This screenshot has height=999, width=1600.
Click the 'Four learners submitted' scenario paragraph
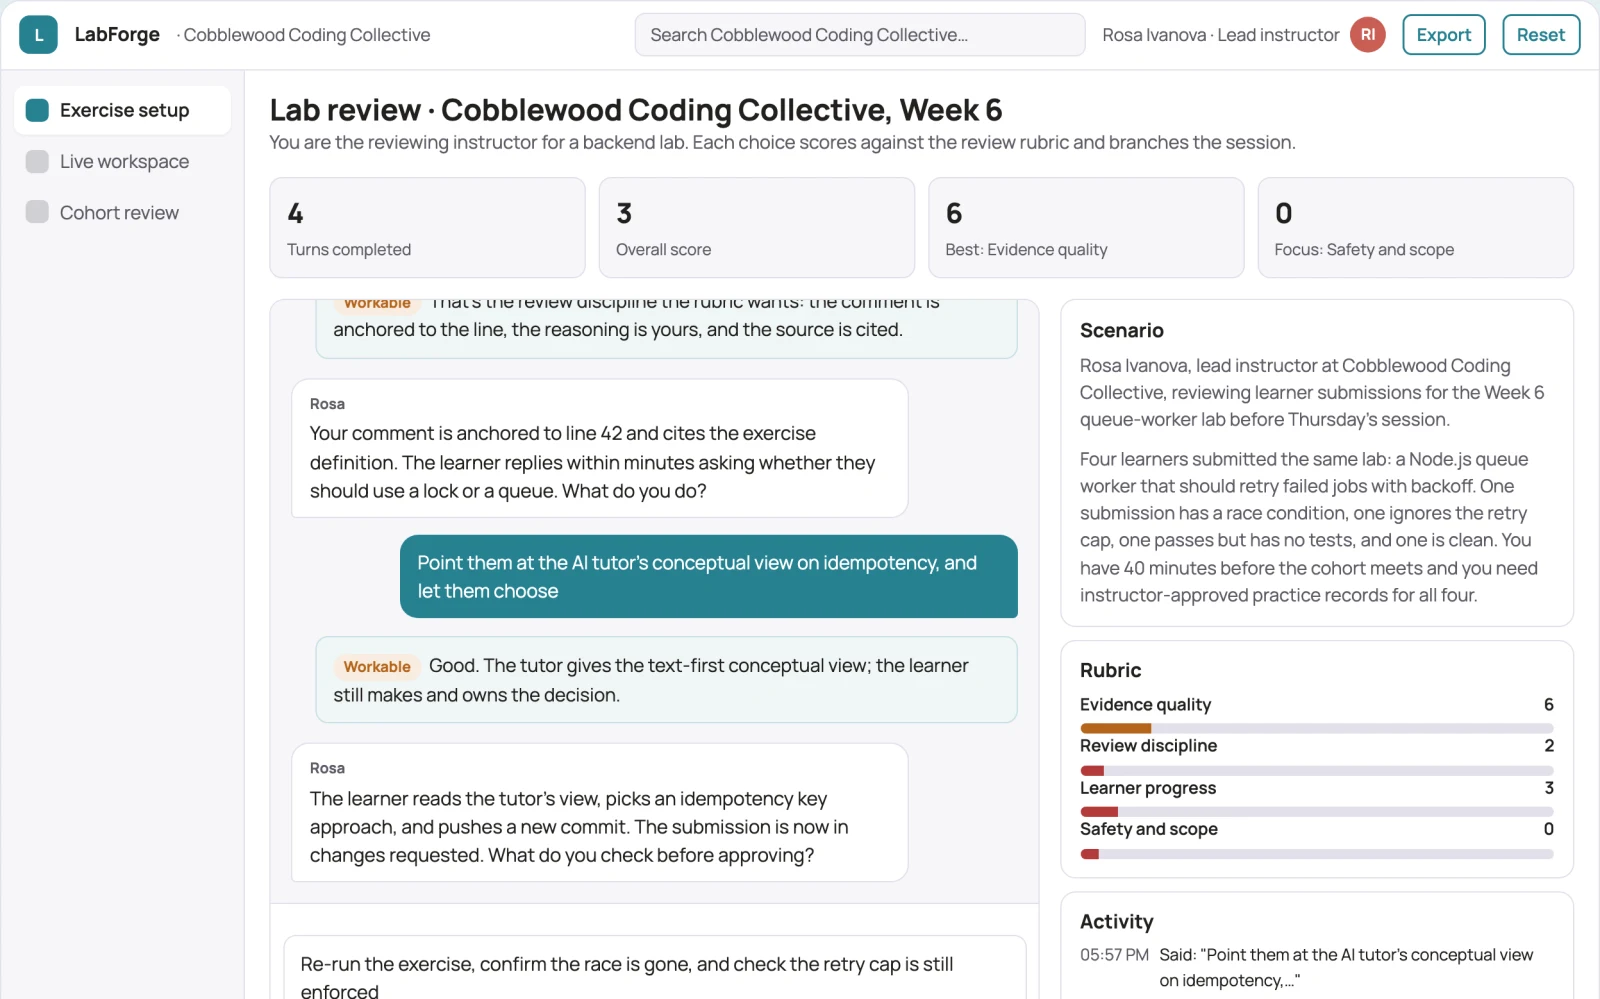pyautogui.click(x=1309, y=527)
